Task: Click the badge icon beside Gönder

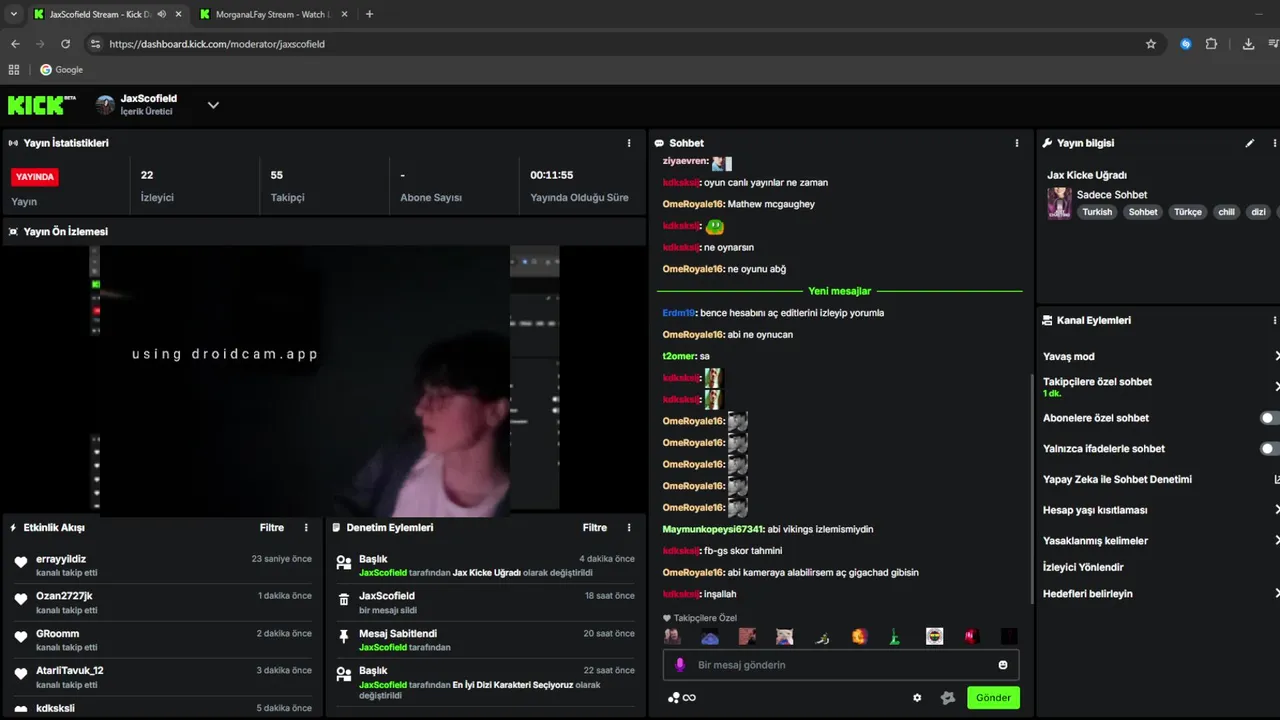Action: click(x=948, y=698)
